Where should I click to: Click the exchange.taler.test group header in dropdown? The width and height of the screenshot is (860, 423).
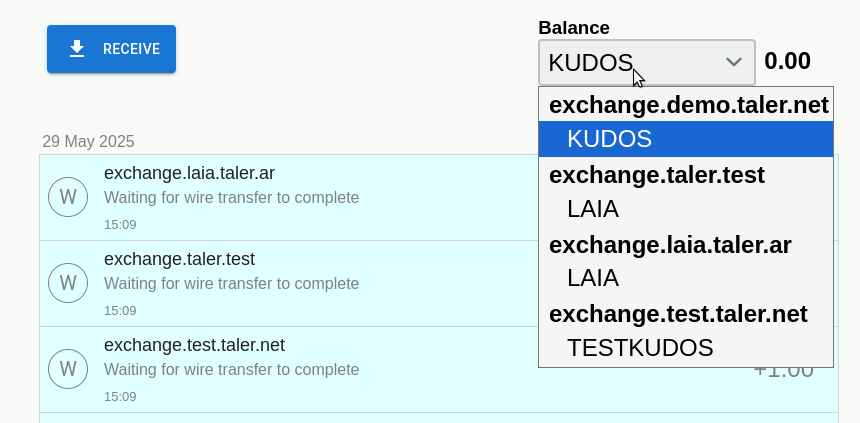click(657, 175)
